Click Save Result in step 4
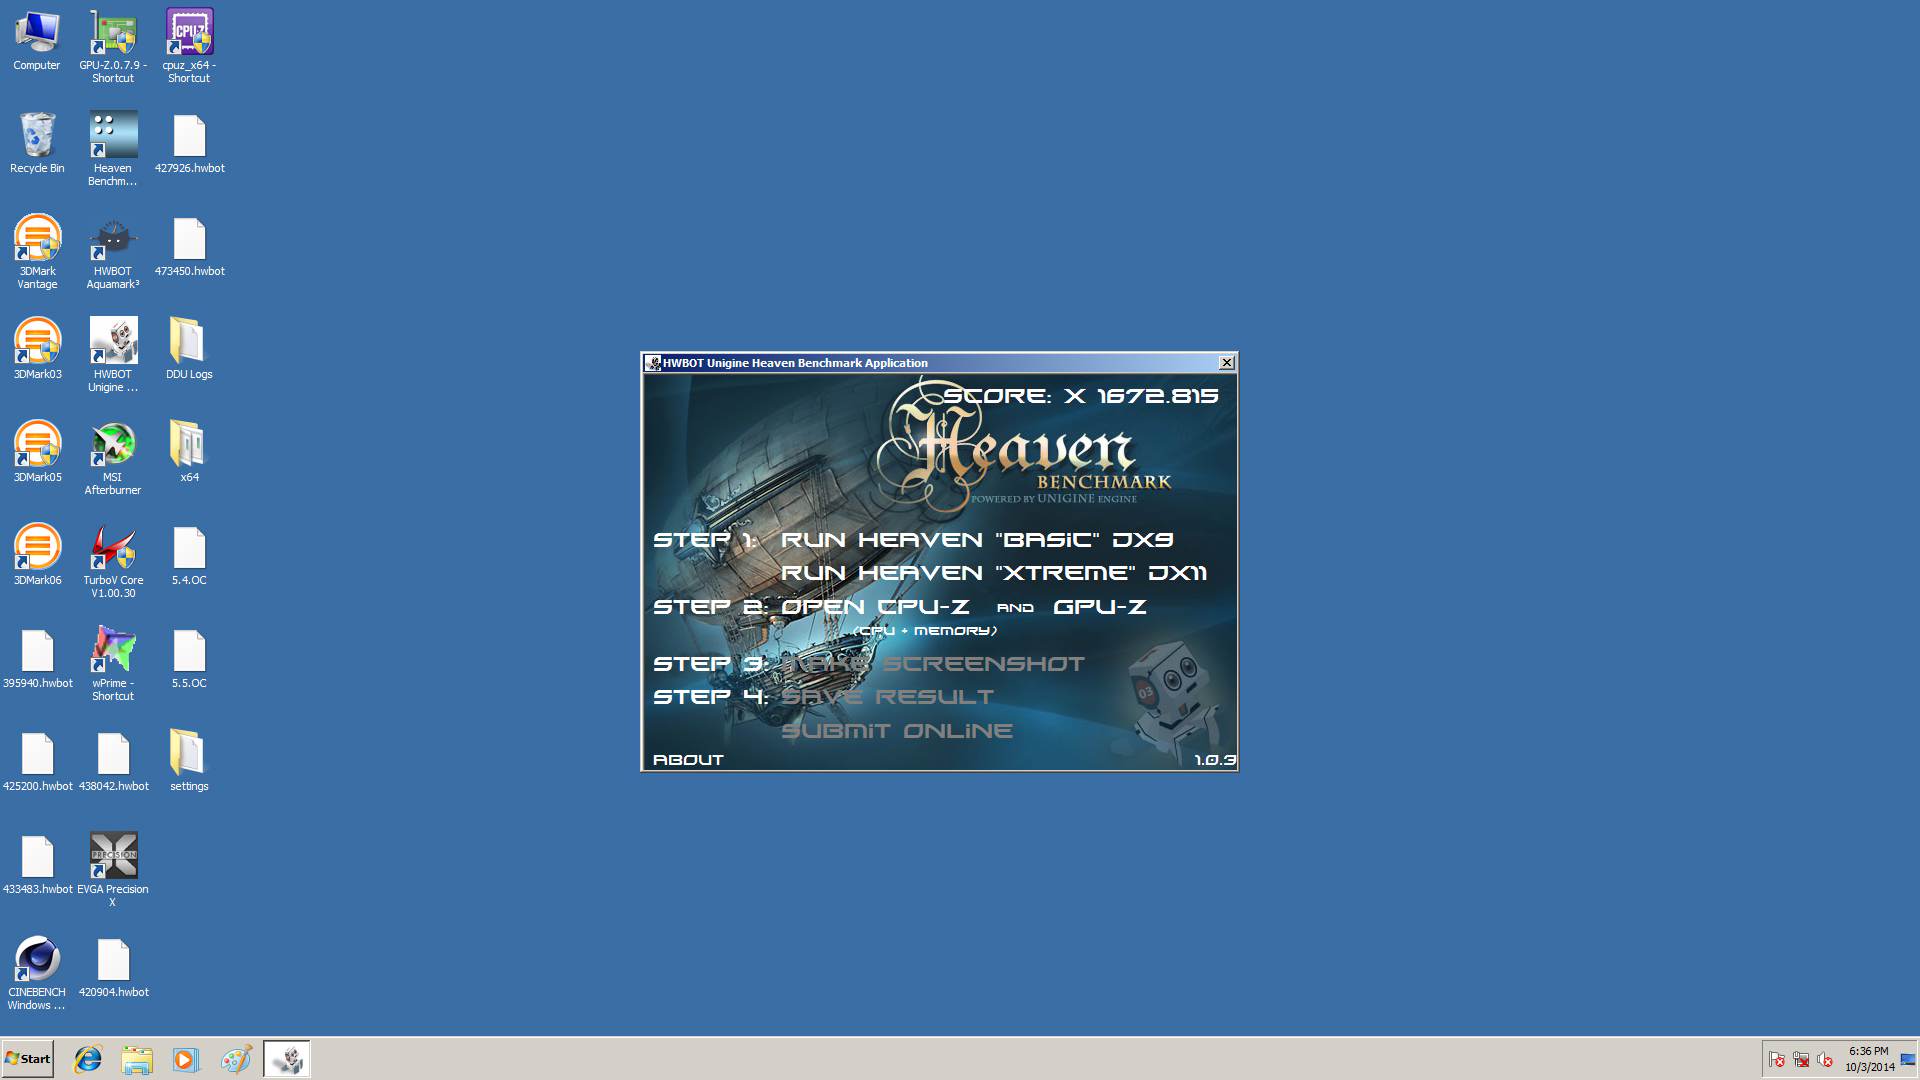Viewport: 1920px width, 1080px height. tap(888, 696)
